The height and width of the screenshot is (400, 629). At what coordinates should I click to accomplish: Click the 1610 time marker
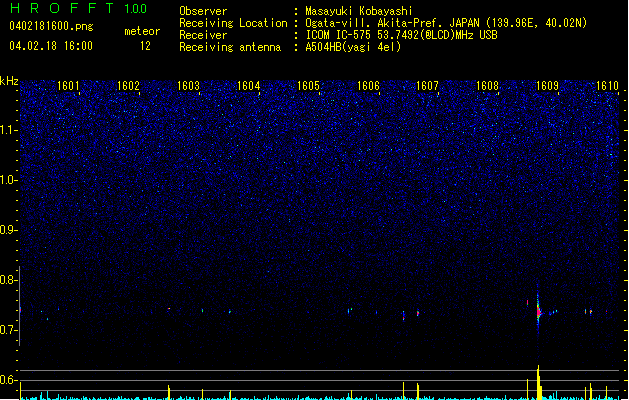(607, 86)
